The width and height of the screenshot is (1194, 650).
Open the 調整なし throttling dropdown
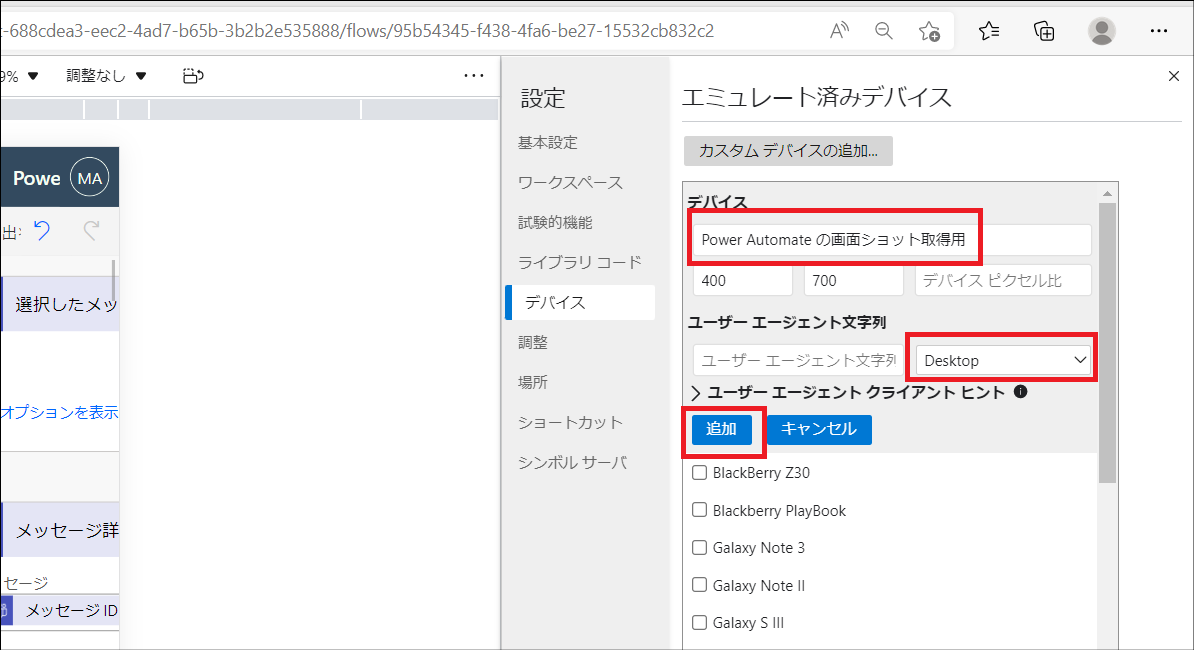[x=106, y=76]
